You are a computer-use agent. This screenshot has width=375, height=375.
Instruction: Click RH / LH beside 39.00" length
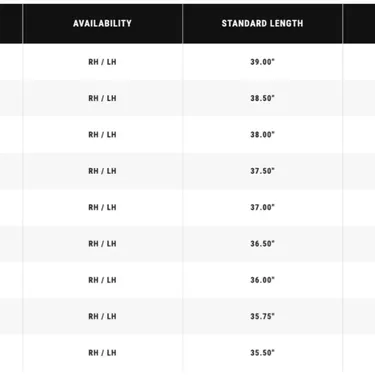(102, 62)
